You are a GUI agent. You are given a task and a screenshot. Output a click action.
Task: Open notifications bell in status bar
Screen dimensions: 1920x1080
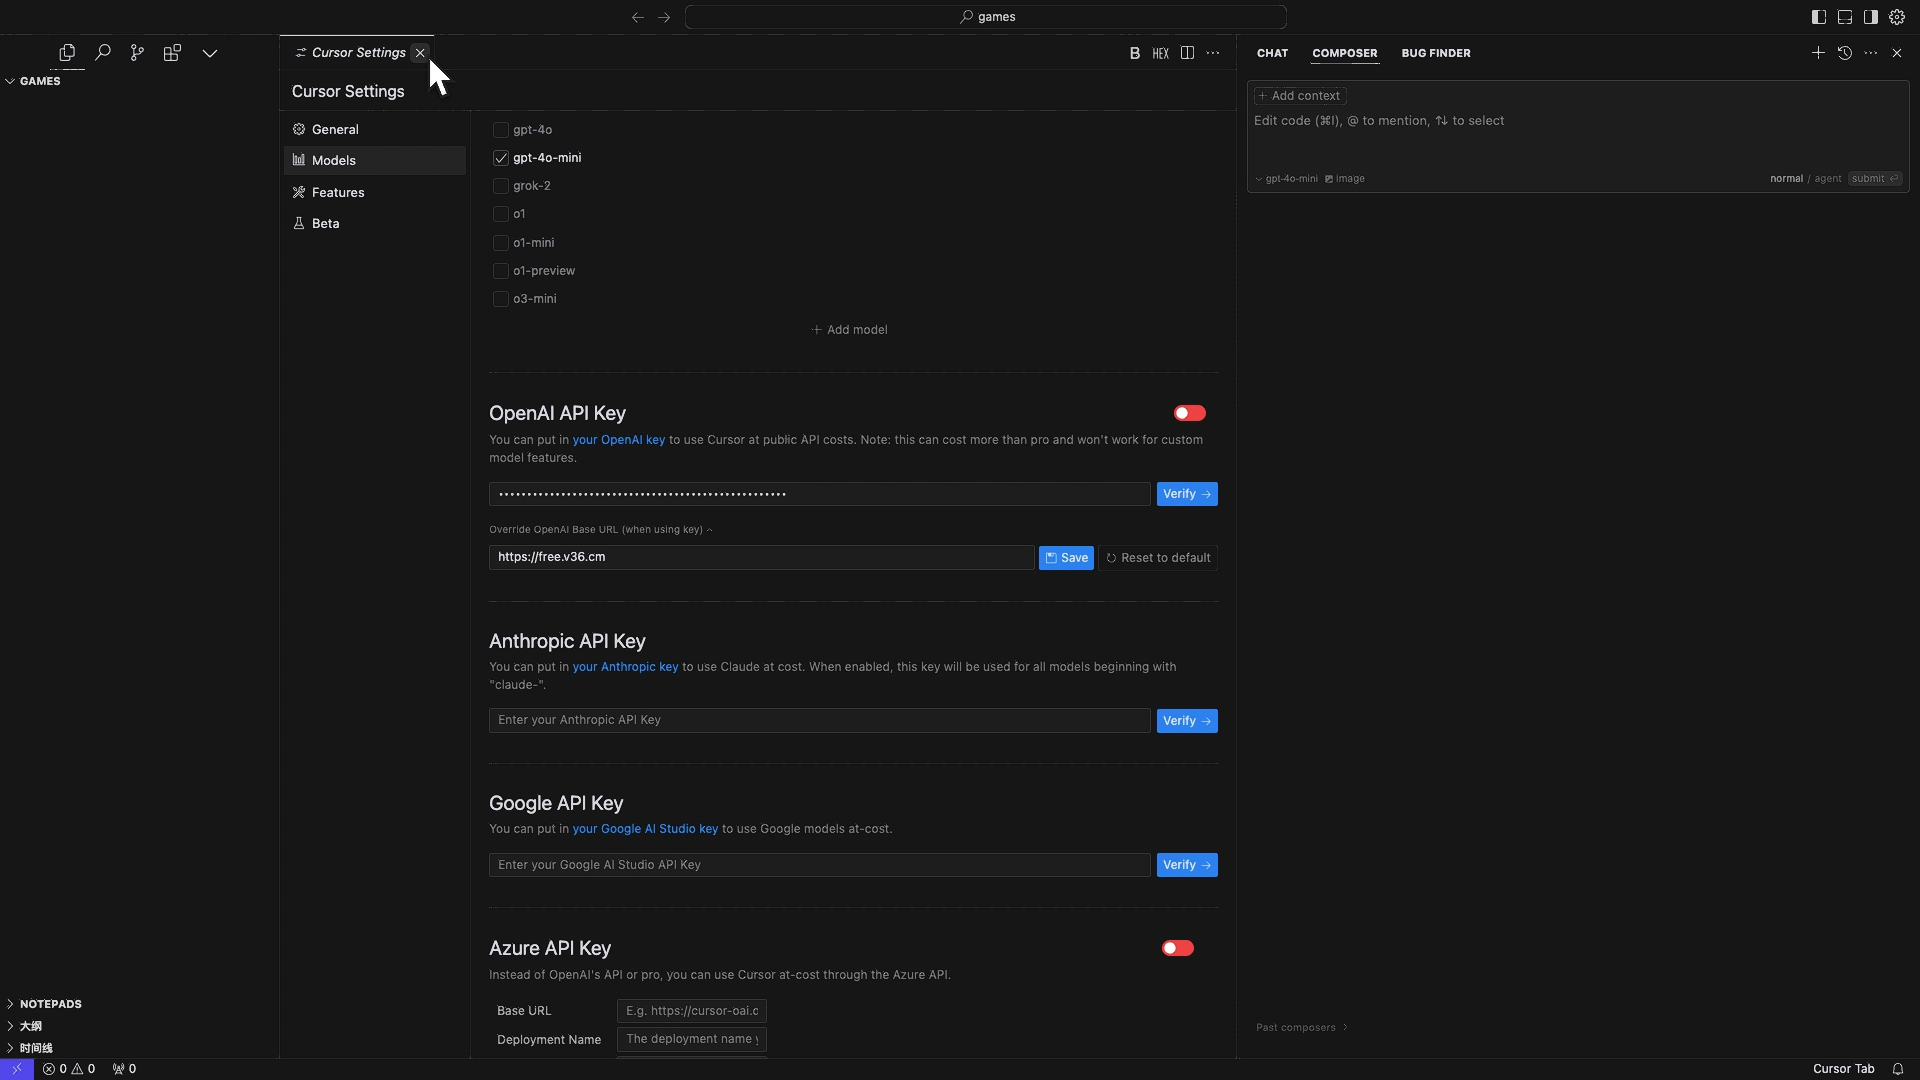[1898, 1069]
